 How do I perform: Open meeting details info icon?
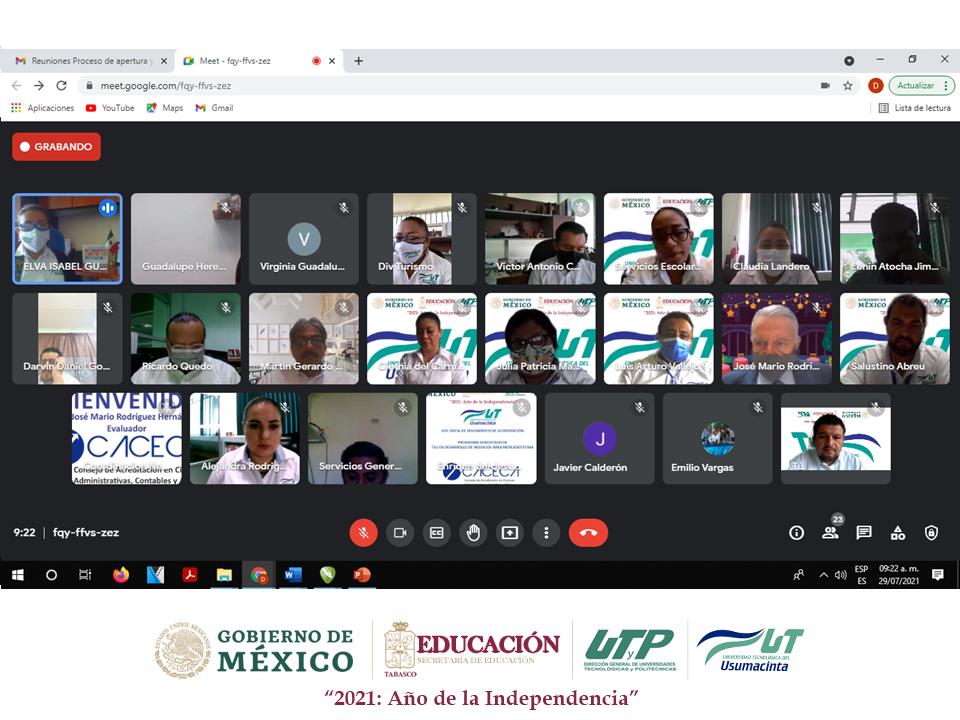click(796, 533)
